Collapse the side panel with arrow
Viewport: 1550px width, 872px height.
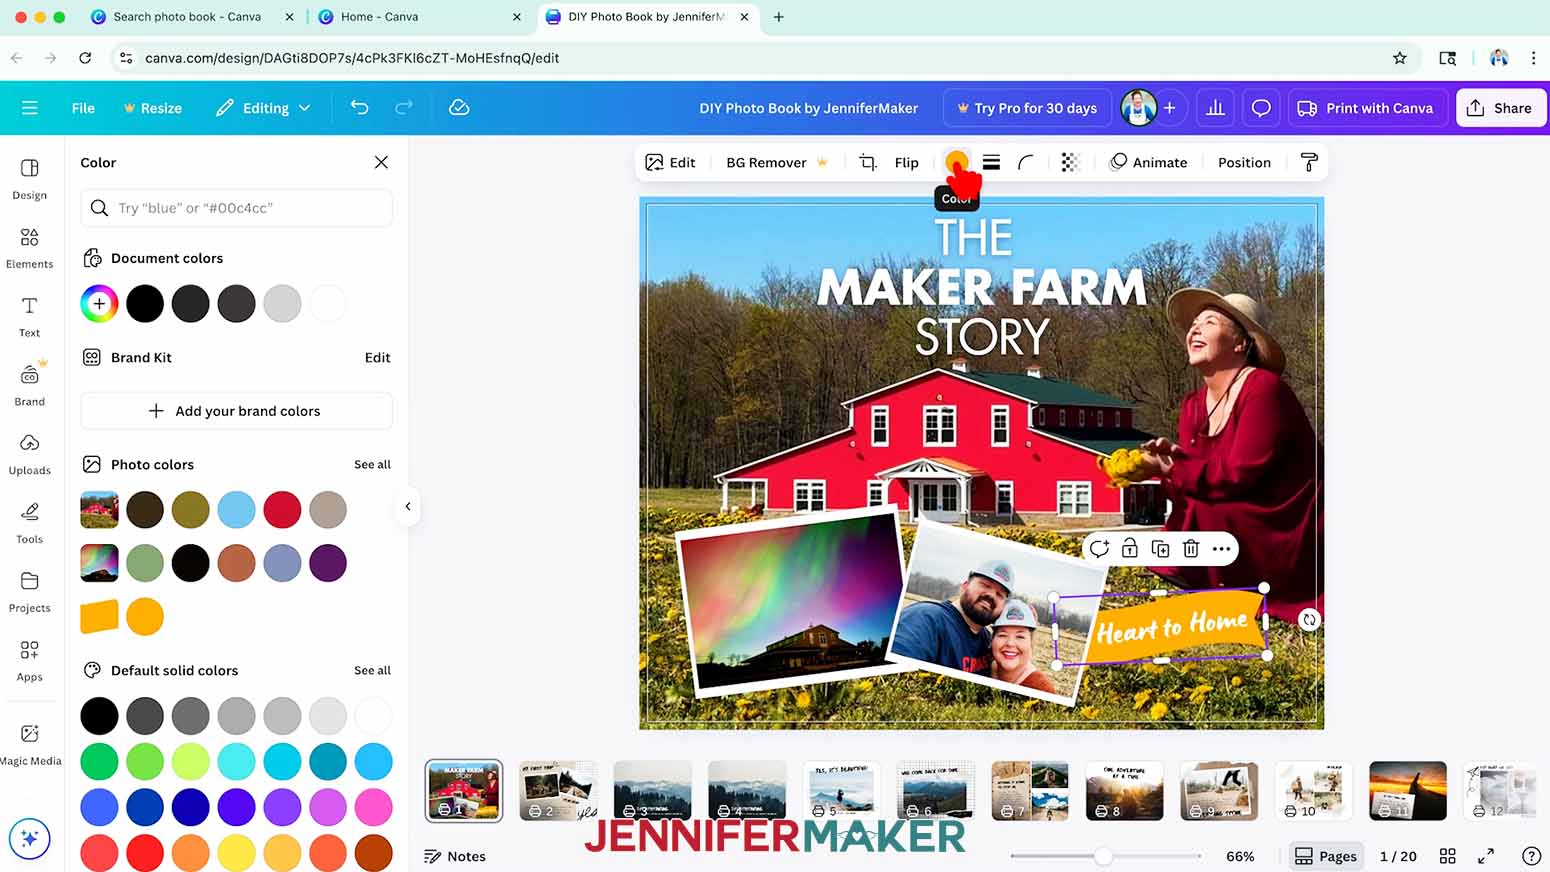point(408,506)
